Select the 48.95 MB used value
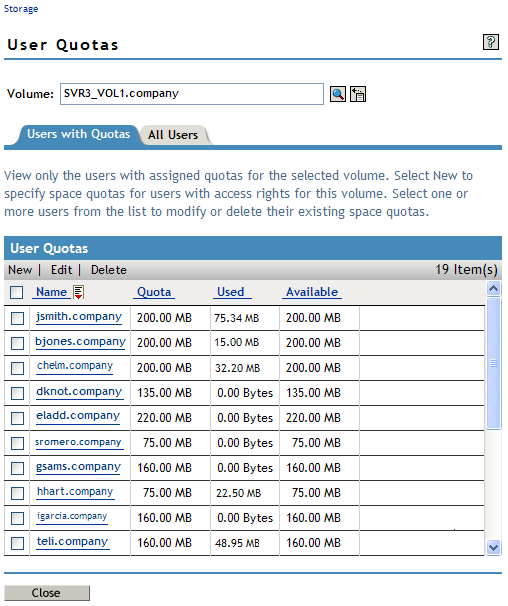Viewport: 508px width, 606px height. click(237, 543)
